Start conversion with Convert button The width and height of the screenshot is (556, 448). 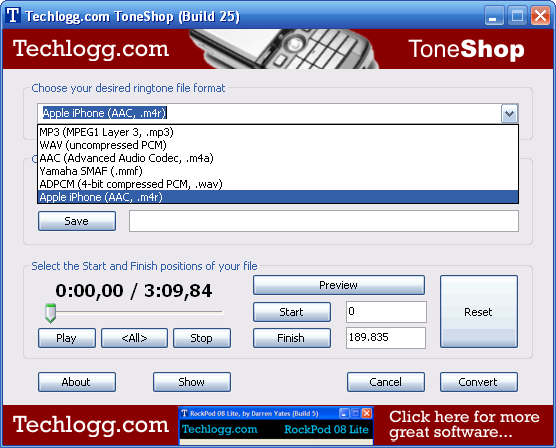pyautogui.click(x=479, y=382)
